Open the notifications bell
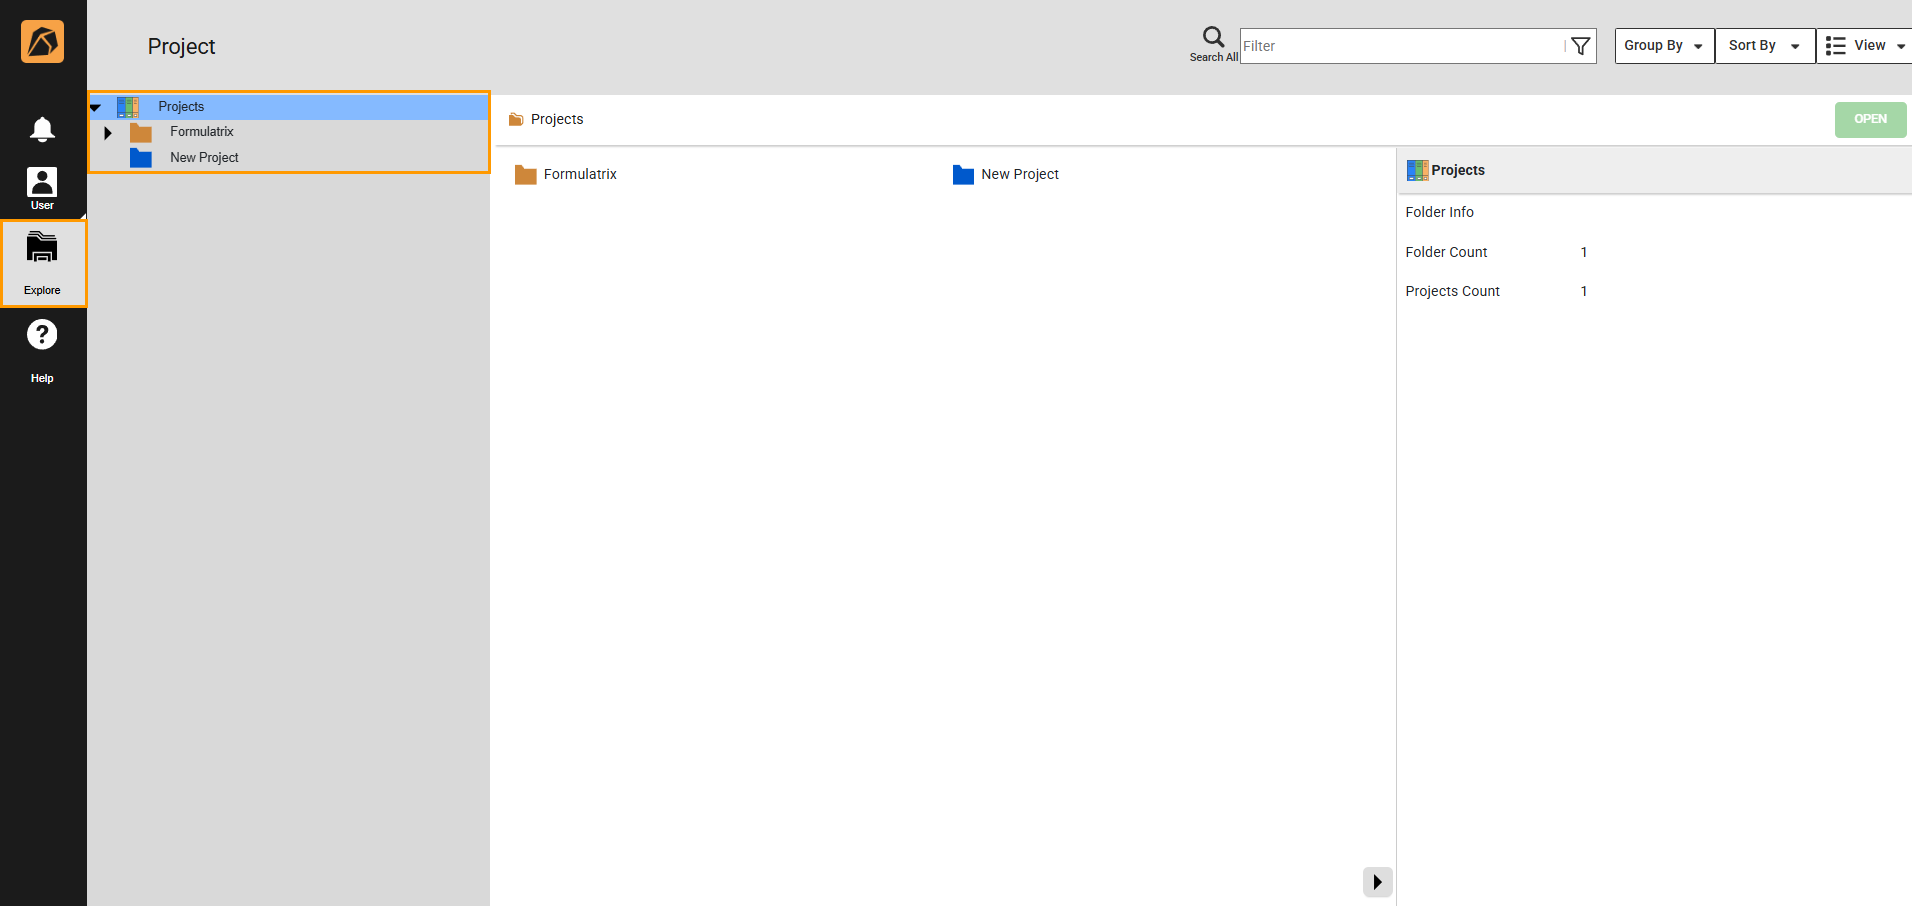The width and height of the screenshot is (1912, 906). (42, 129)
